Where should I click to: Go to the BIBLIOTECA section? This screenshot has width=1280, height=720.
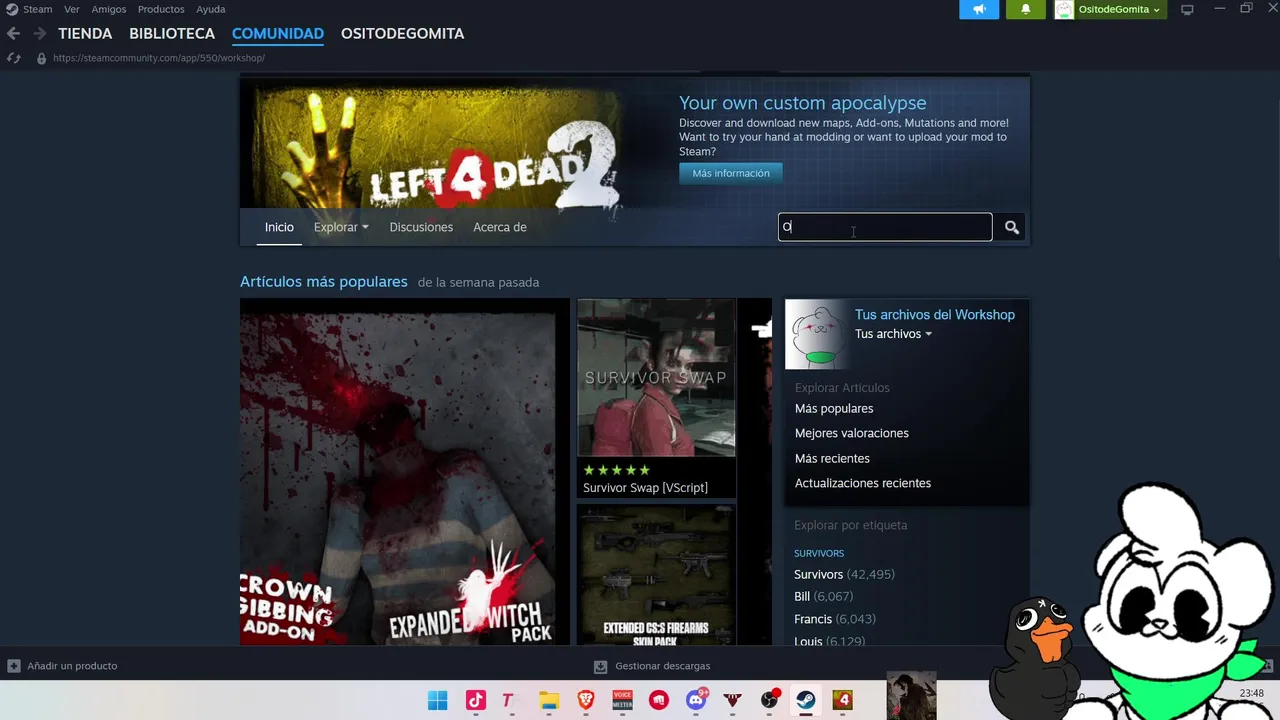click(x=172, y=33)
